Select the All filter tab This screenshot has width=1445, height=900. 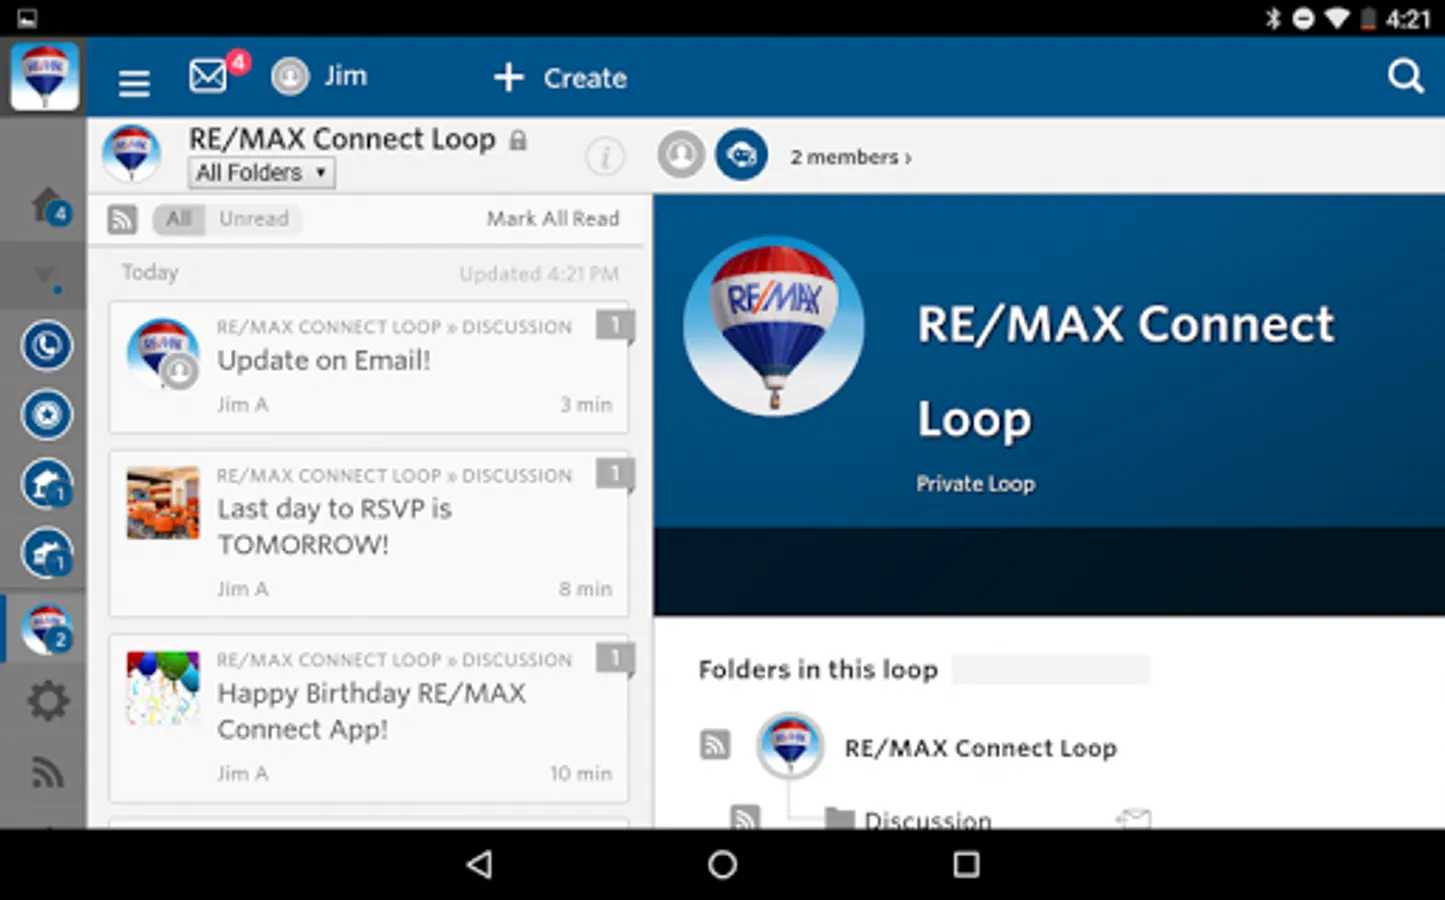[178, 219]
